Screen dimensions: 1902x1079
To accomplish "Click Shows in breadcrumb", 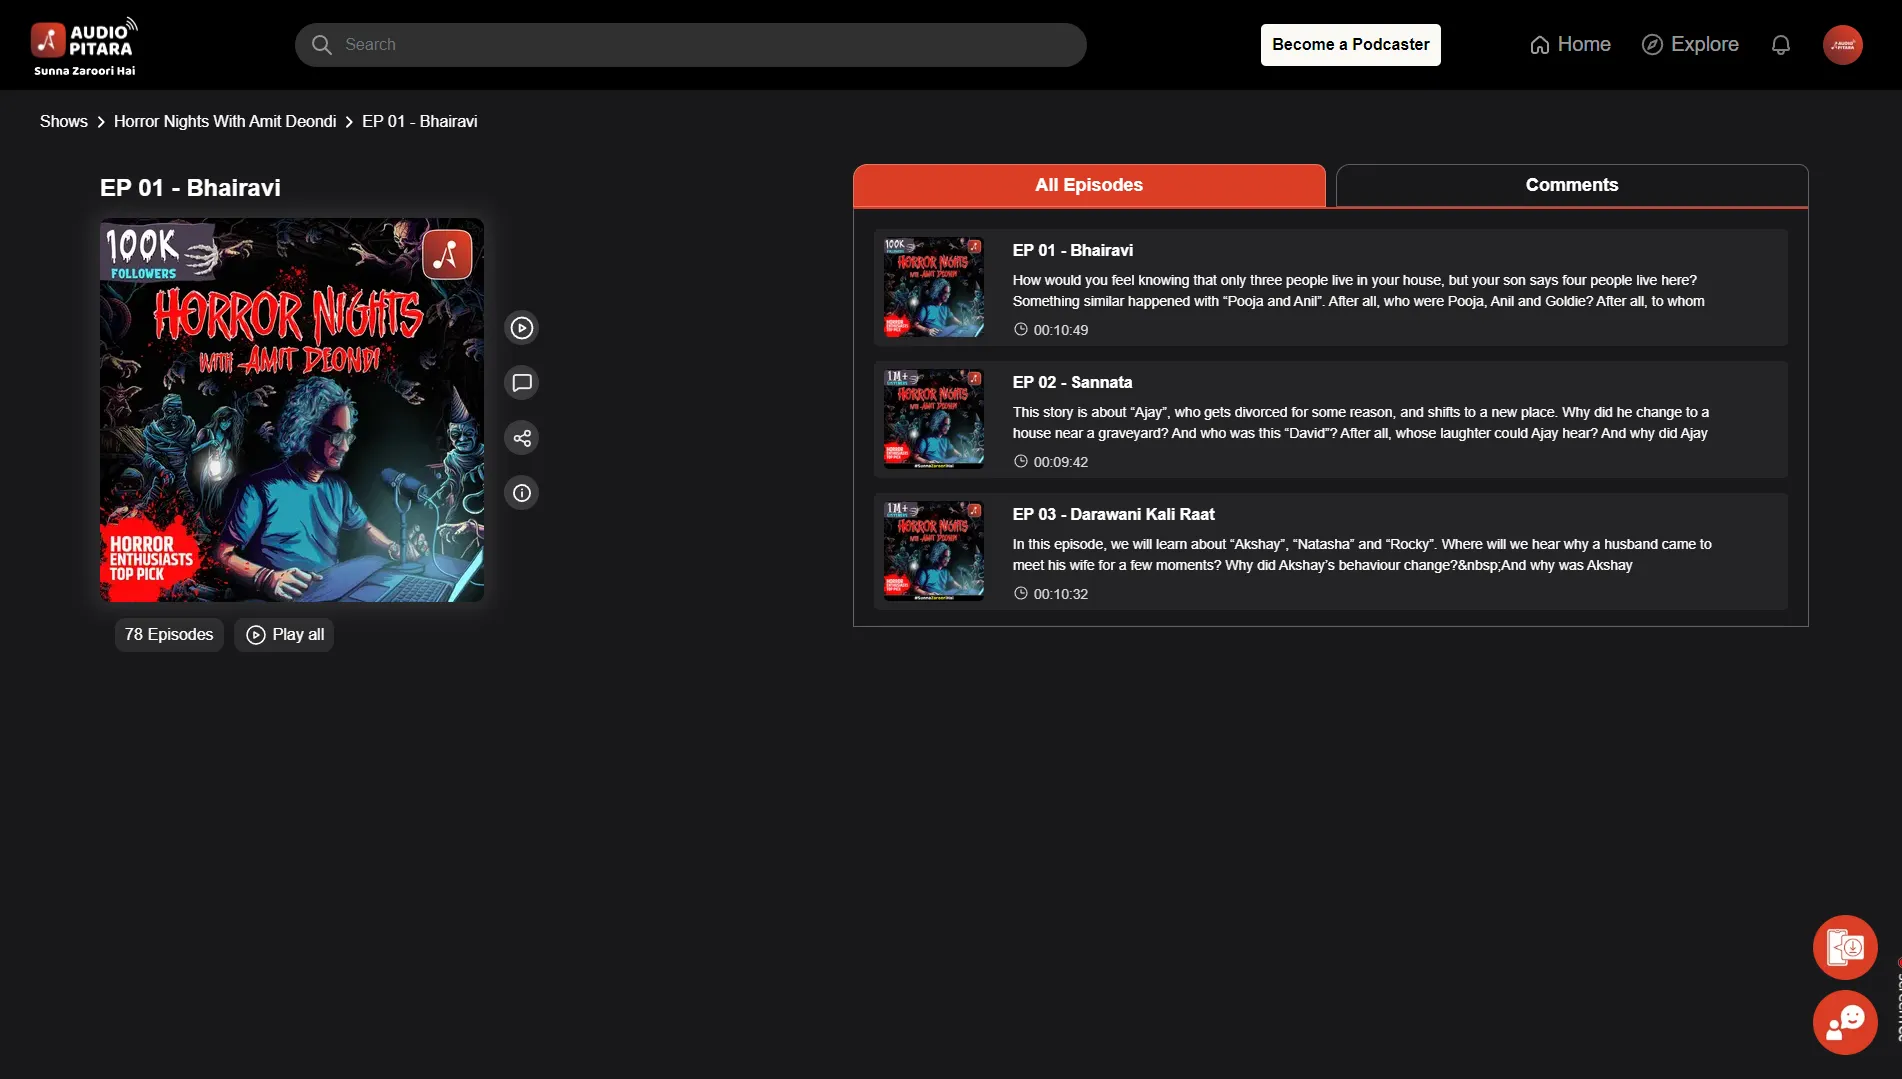I will click(x=64, y=121).
